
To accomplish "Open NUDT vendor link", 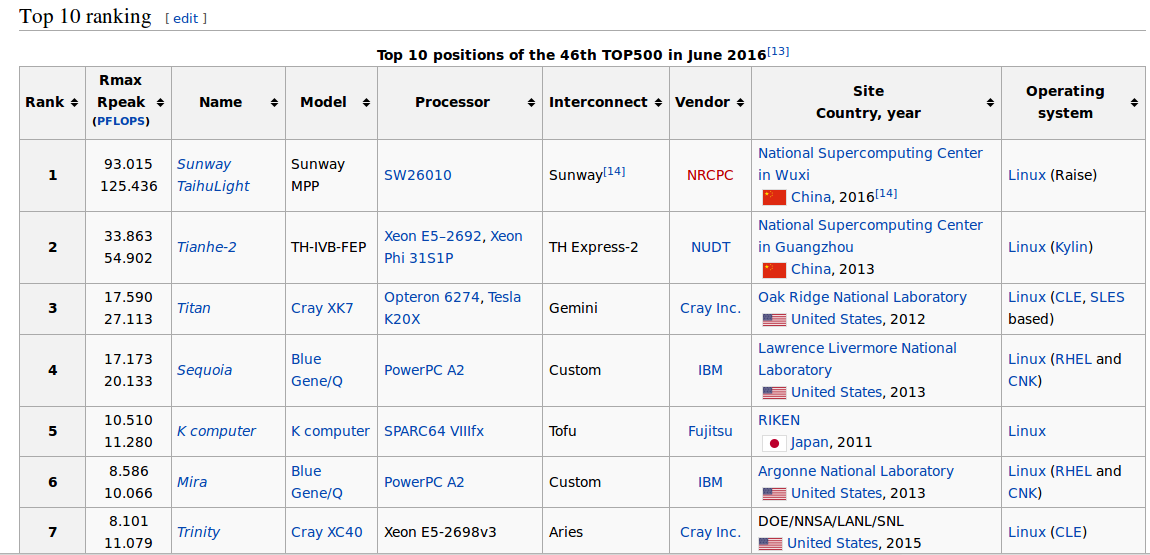I will [x=711, y=247].
